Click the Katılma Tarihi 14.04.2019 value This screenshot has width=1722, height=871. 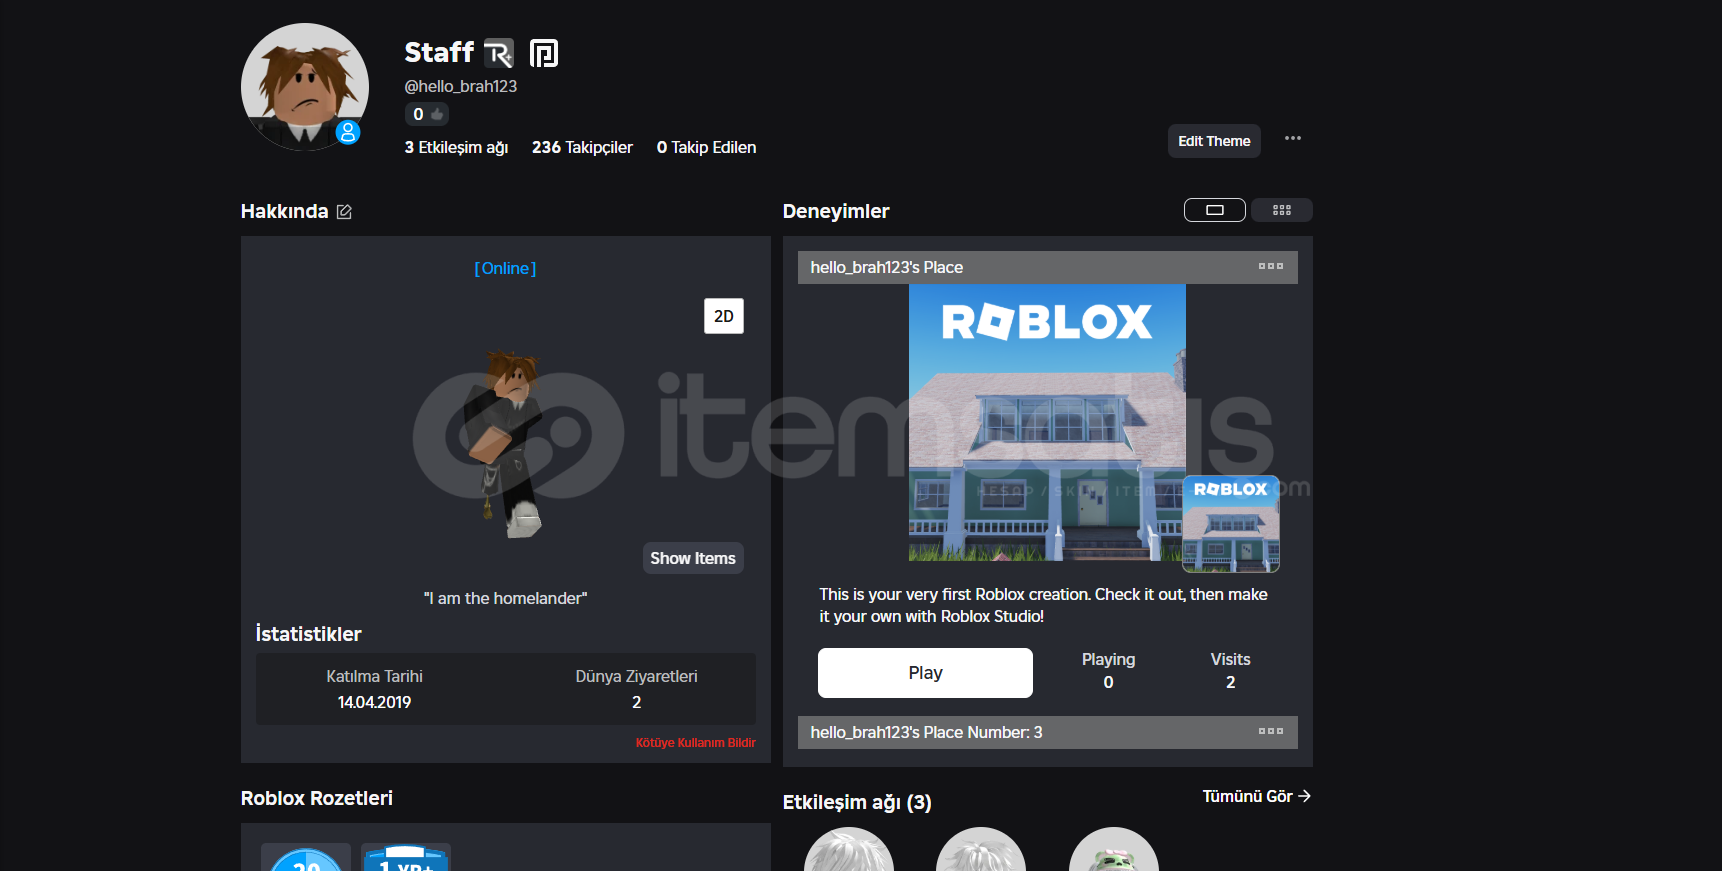coord(375,702)
